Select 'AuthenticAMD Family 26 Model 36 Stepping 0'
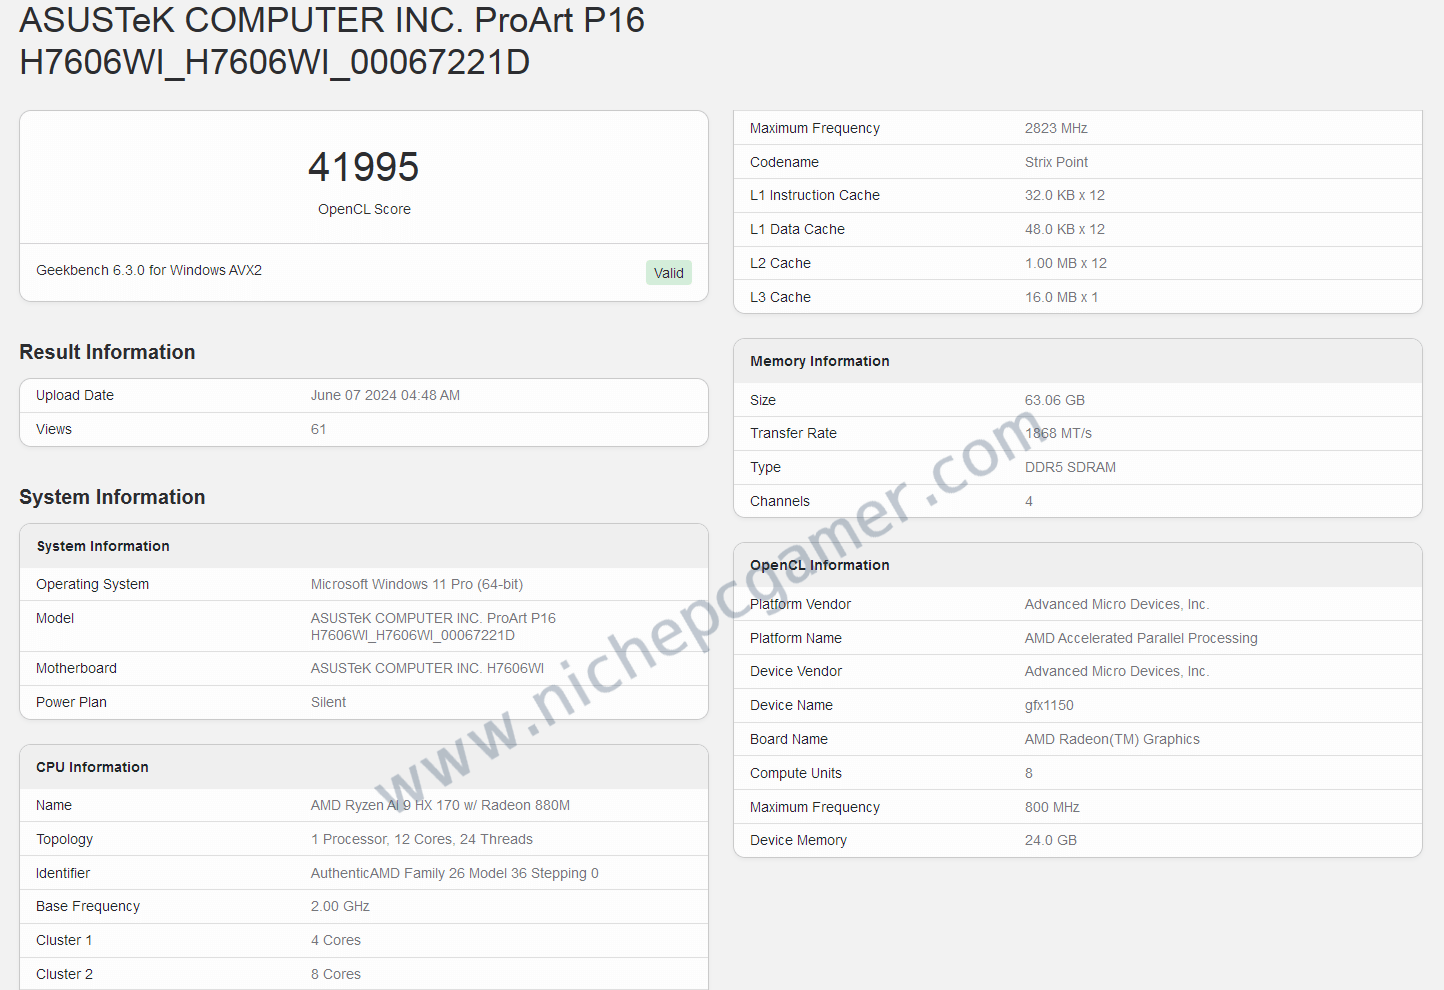This screenshot has height=990, width=1444. (455, 873)
